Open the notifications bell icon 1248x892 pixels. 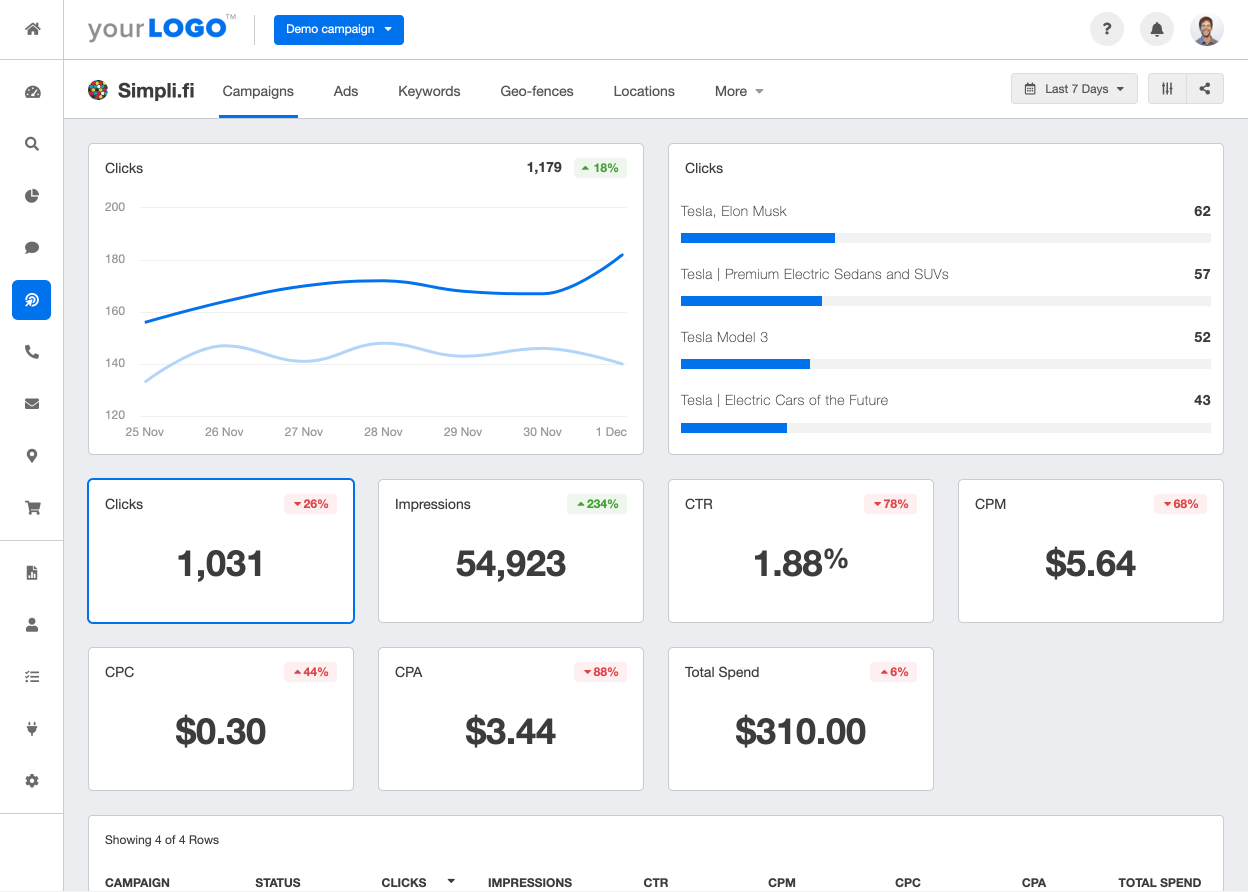coord(1157,29)
